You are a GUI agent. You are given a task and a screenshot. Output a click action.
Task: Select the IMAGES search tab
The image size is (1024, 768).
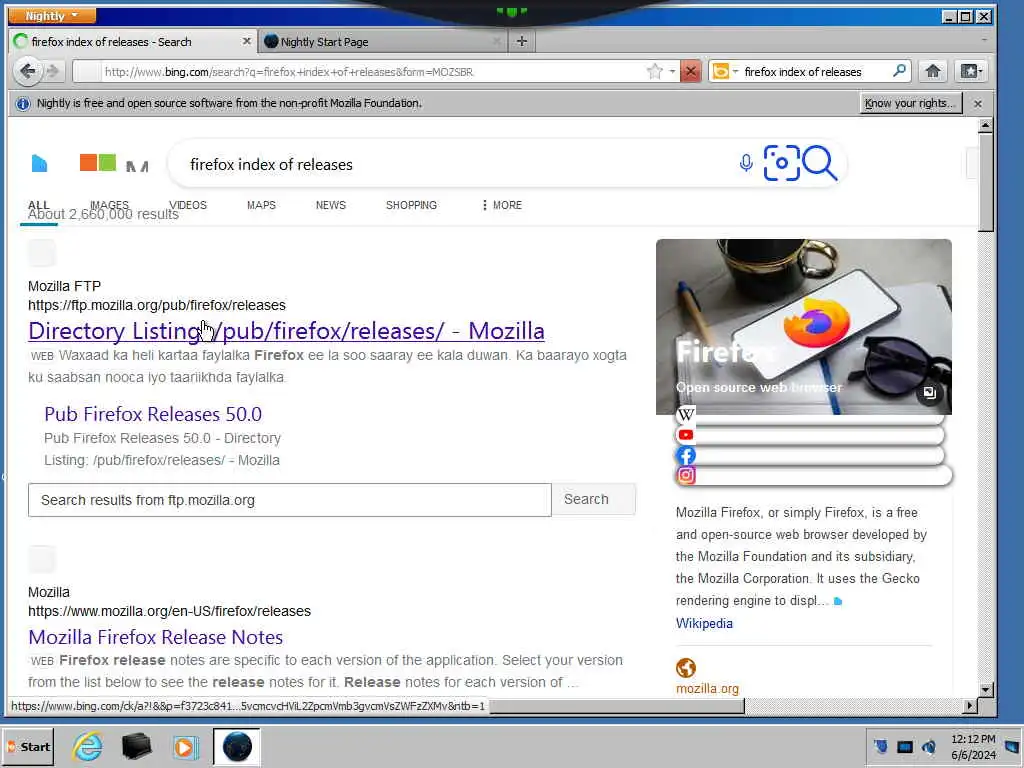tap(109, 205)
